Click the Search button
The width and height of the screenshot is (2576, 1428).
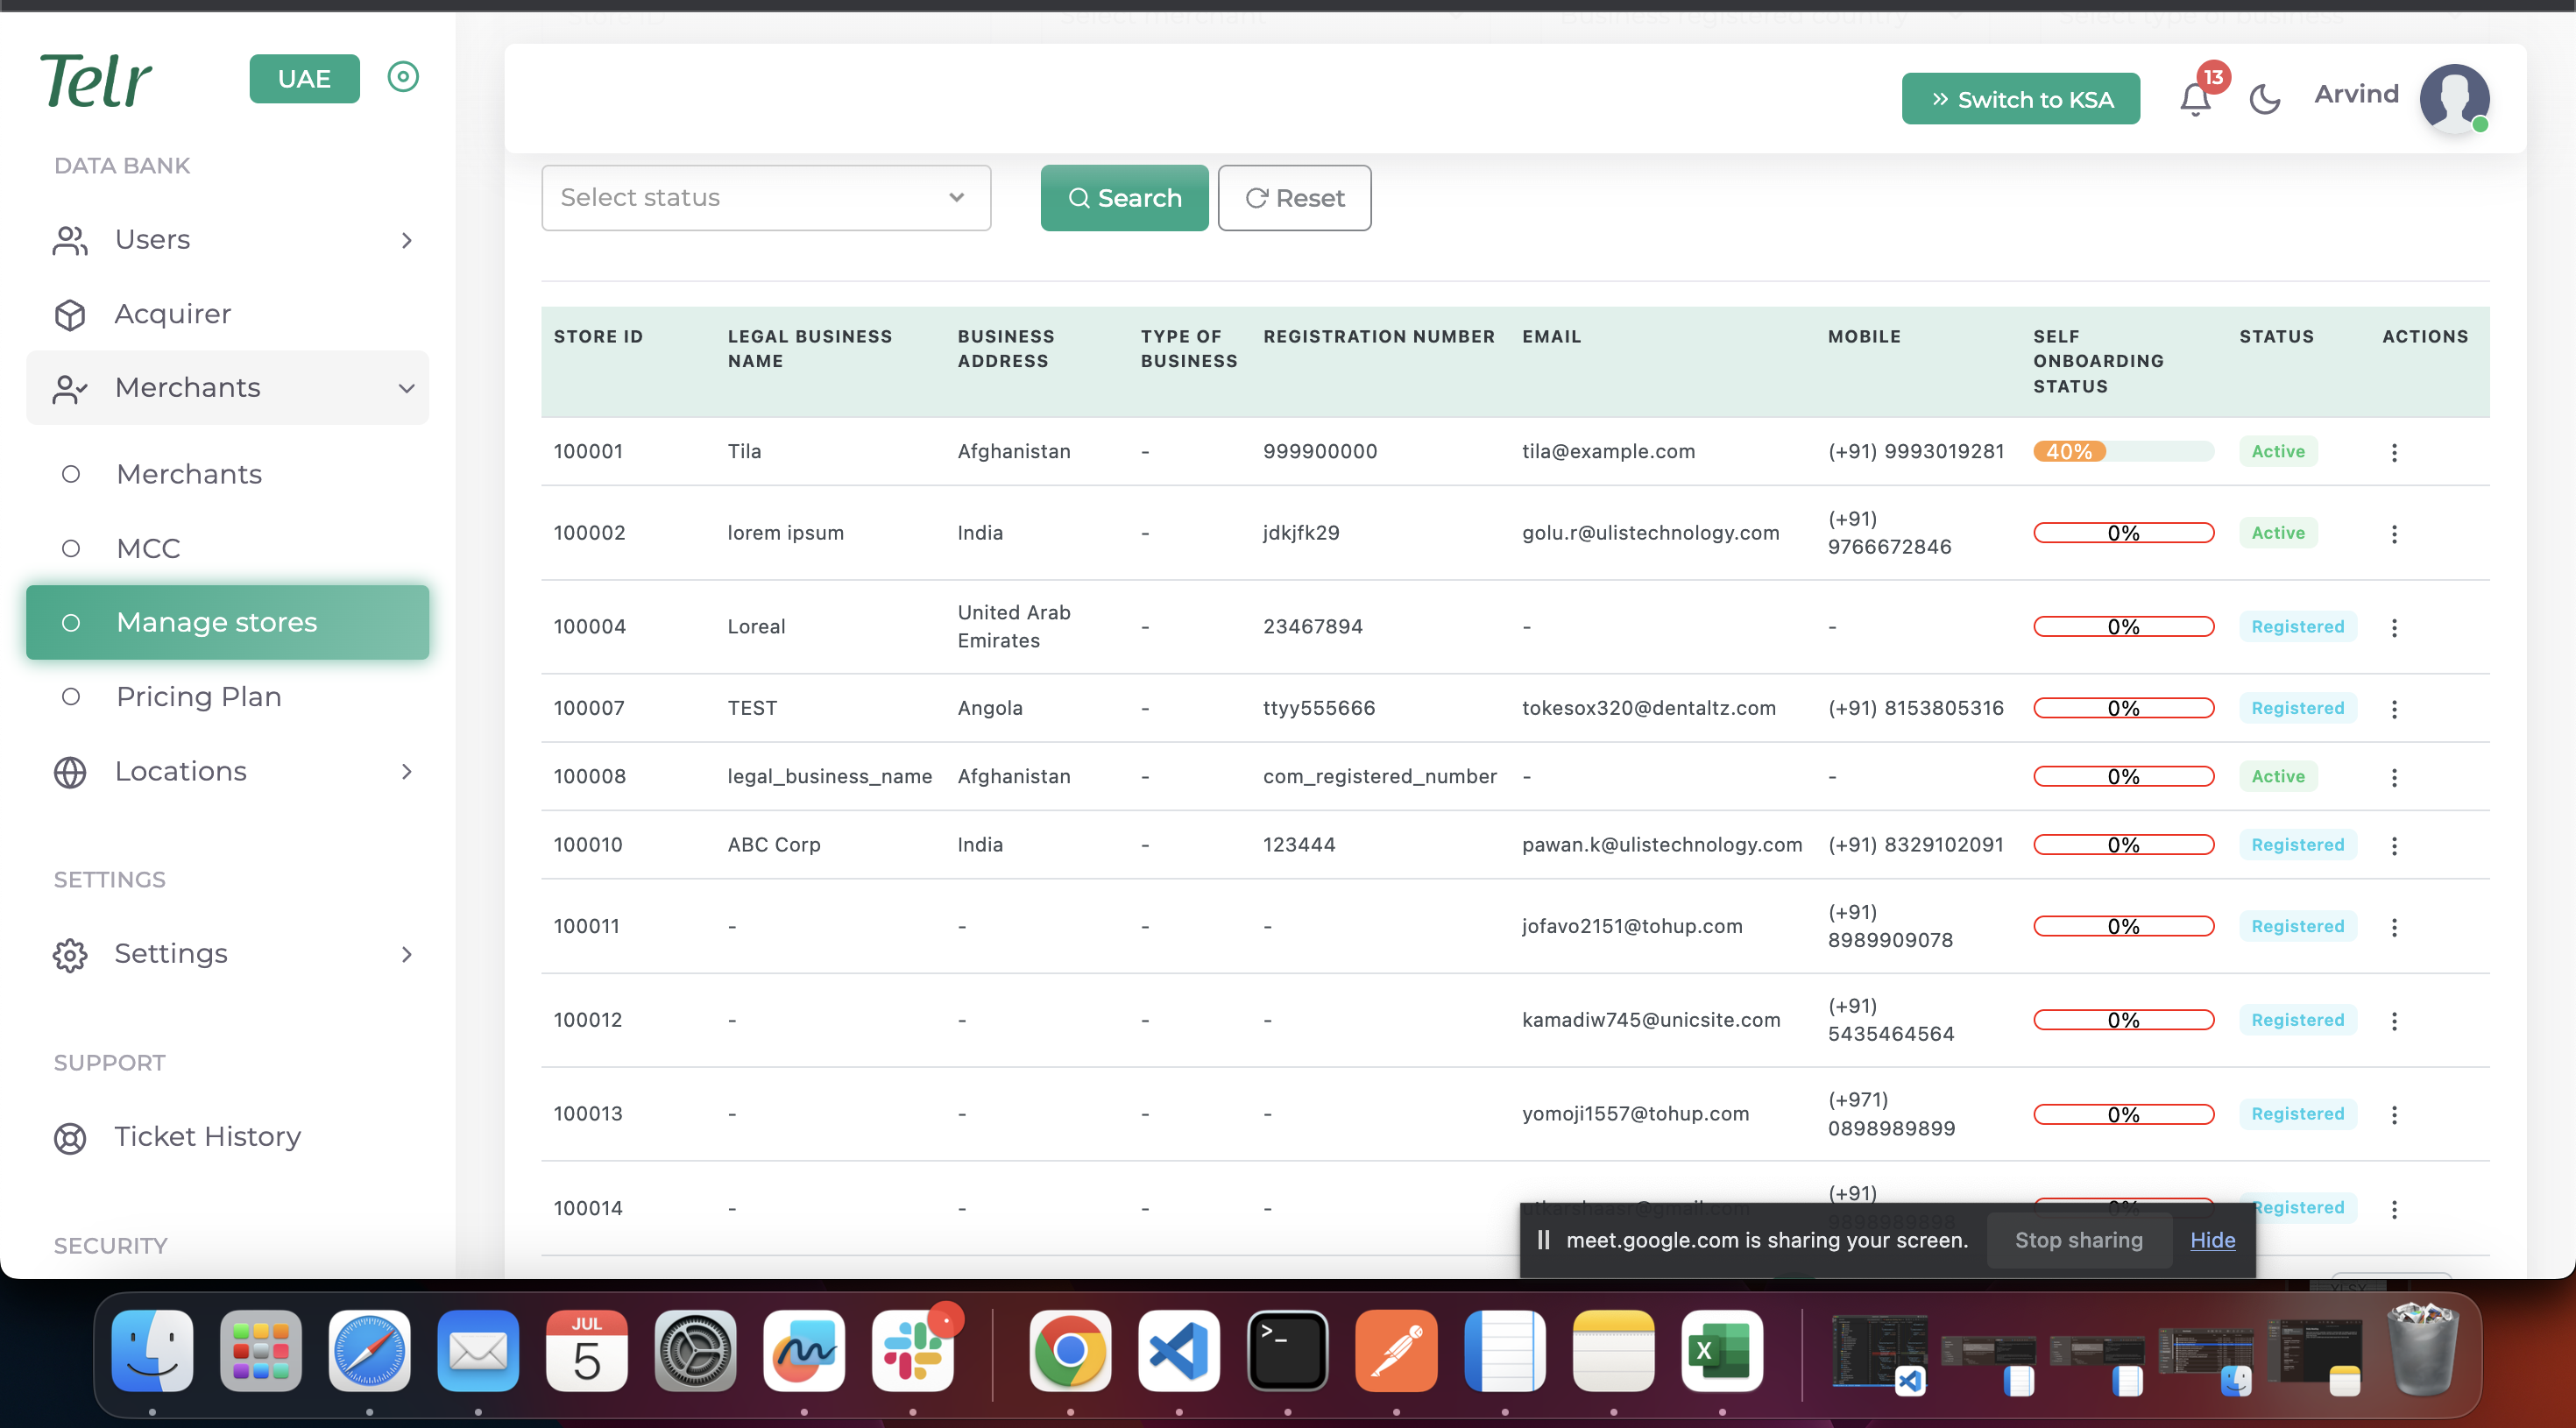click(x=1124, y=198)
